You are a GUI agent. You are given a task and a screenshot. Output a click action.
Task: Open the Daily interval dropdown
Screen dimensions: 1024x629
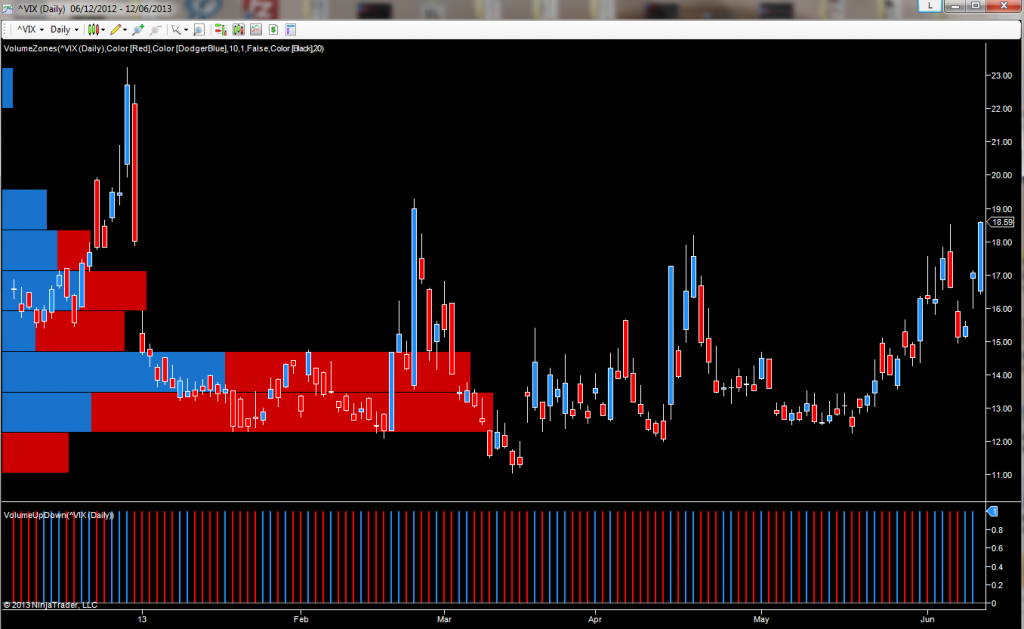click(76, 29)
